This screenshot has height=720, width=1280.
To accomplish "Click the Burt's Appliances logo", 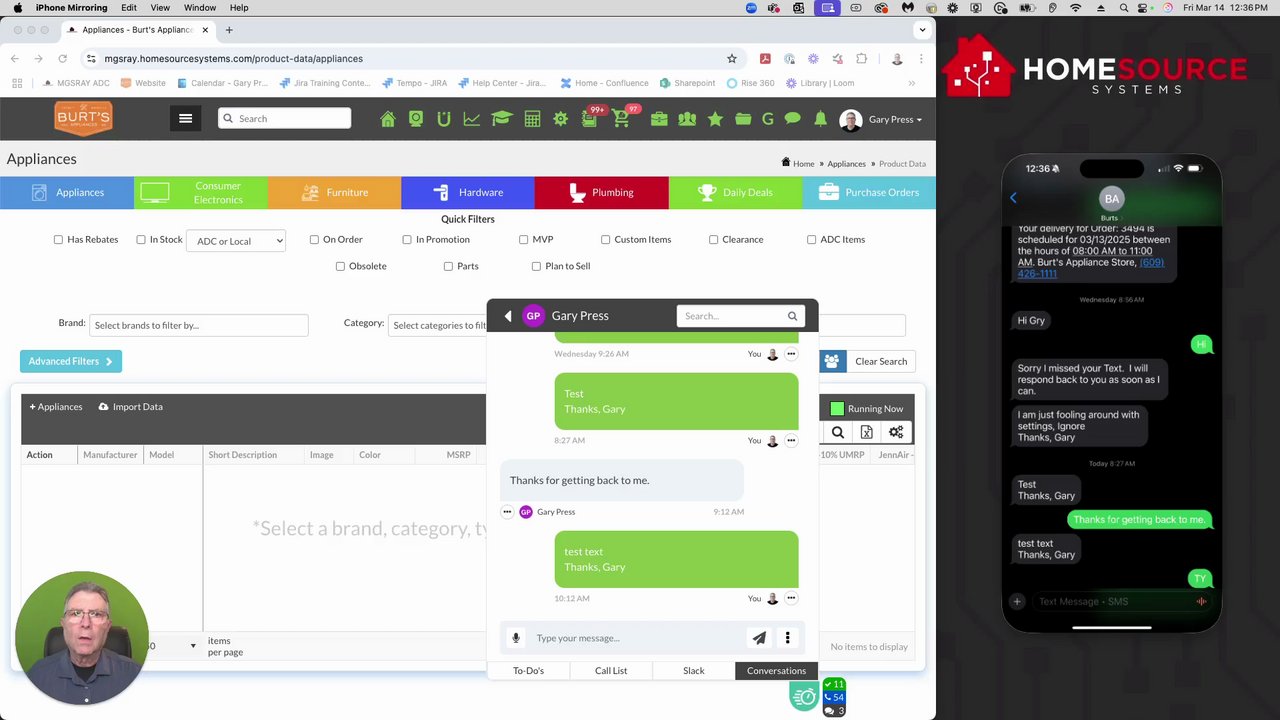I will click(83, 118).
